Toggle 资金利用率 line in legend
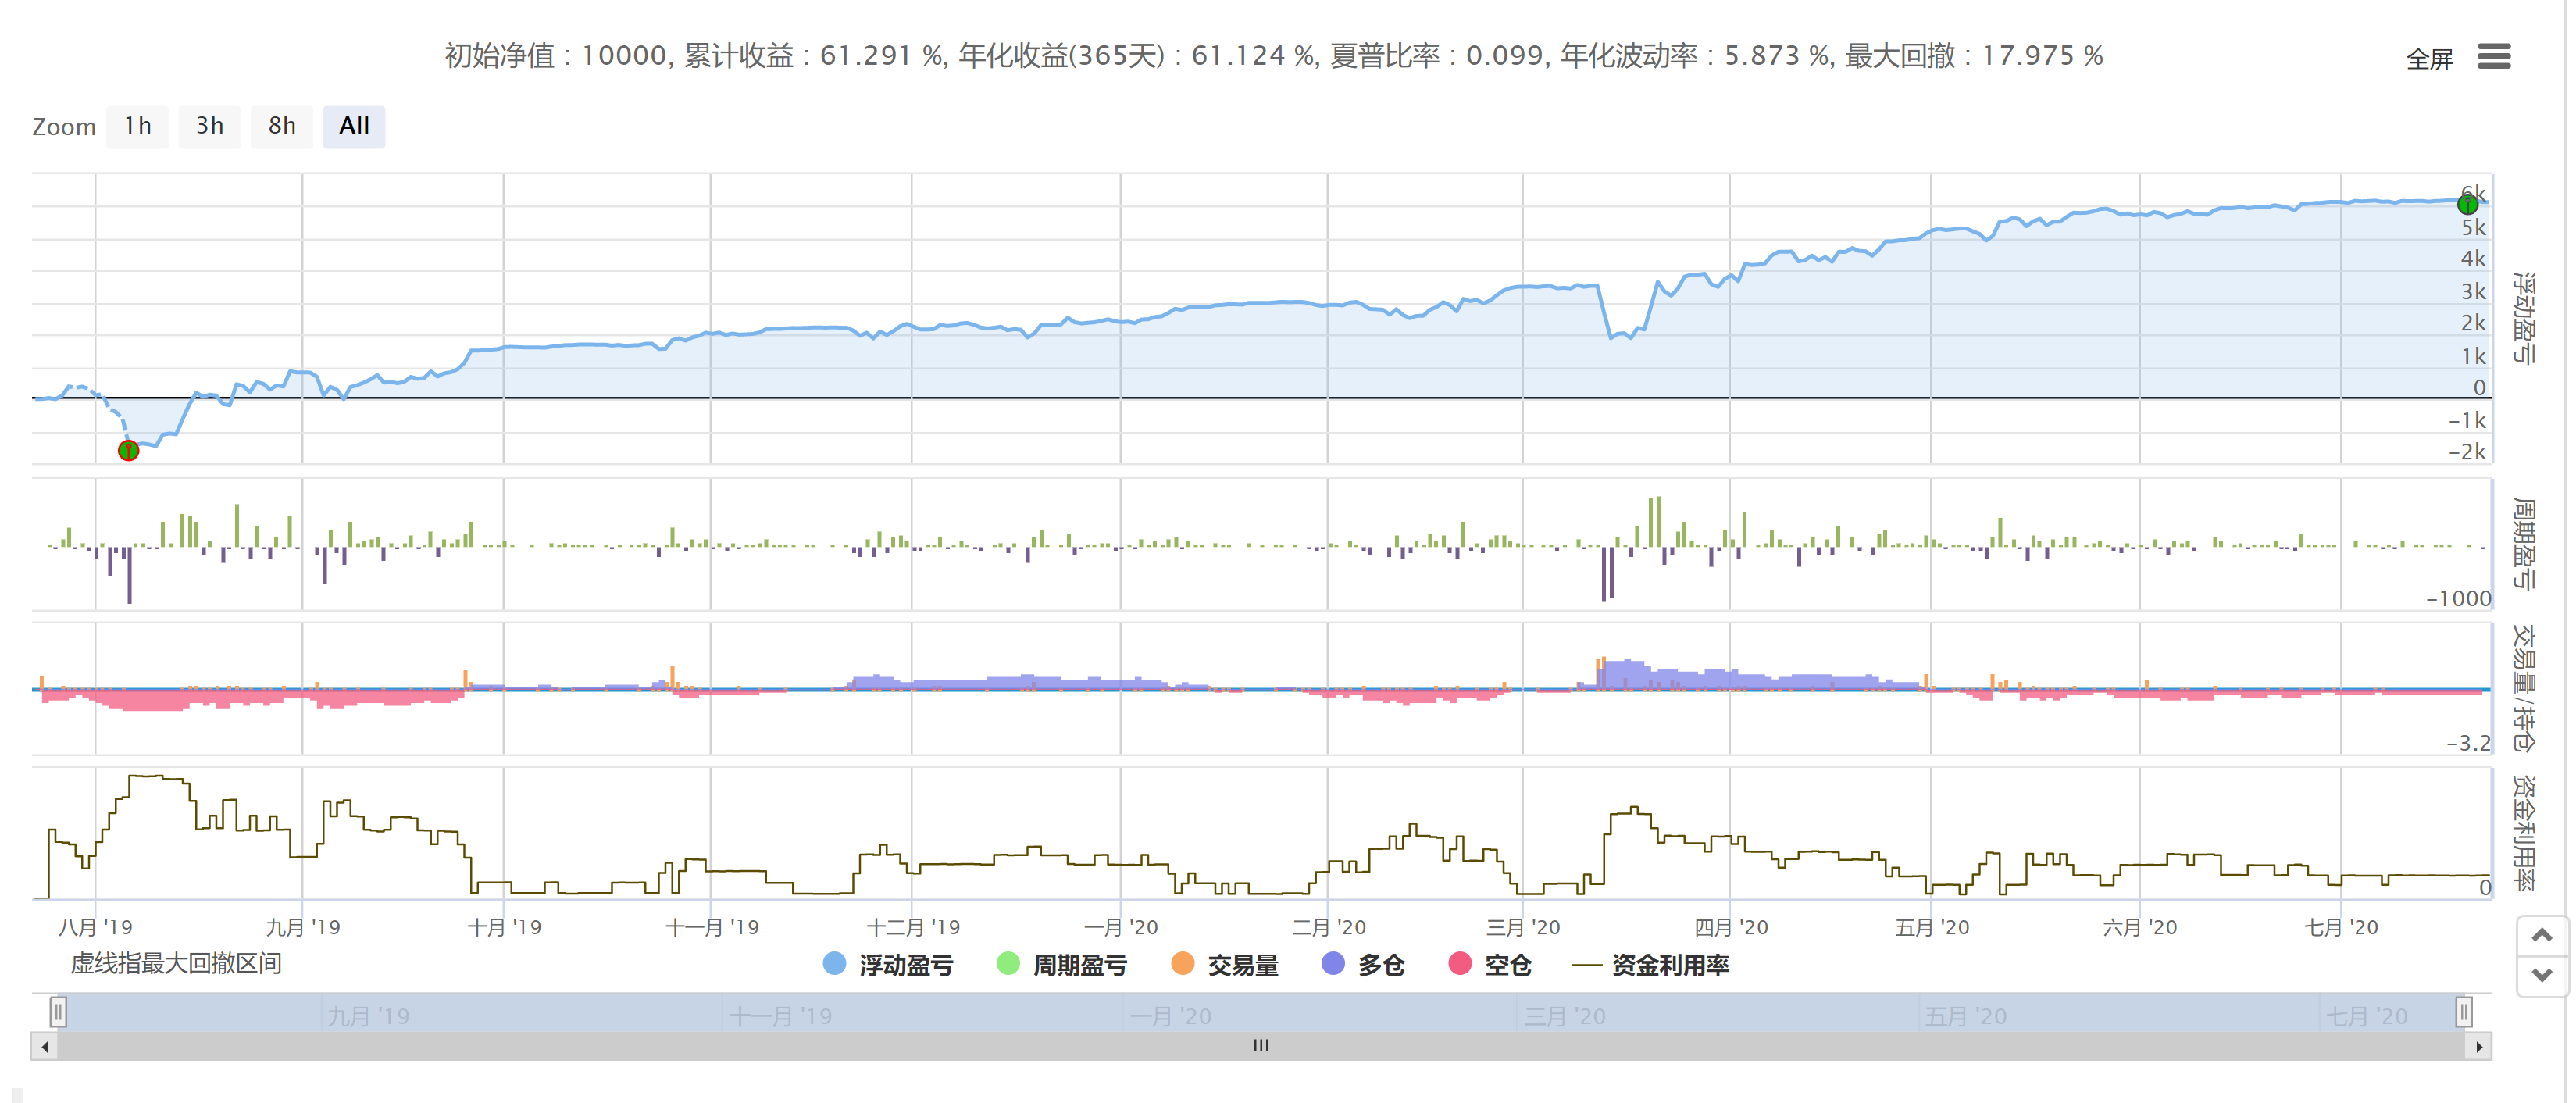The width and height of the screenshot is (2576, 1103). [x=1669, y=965]
